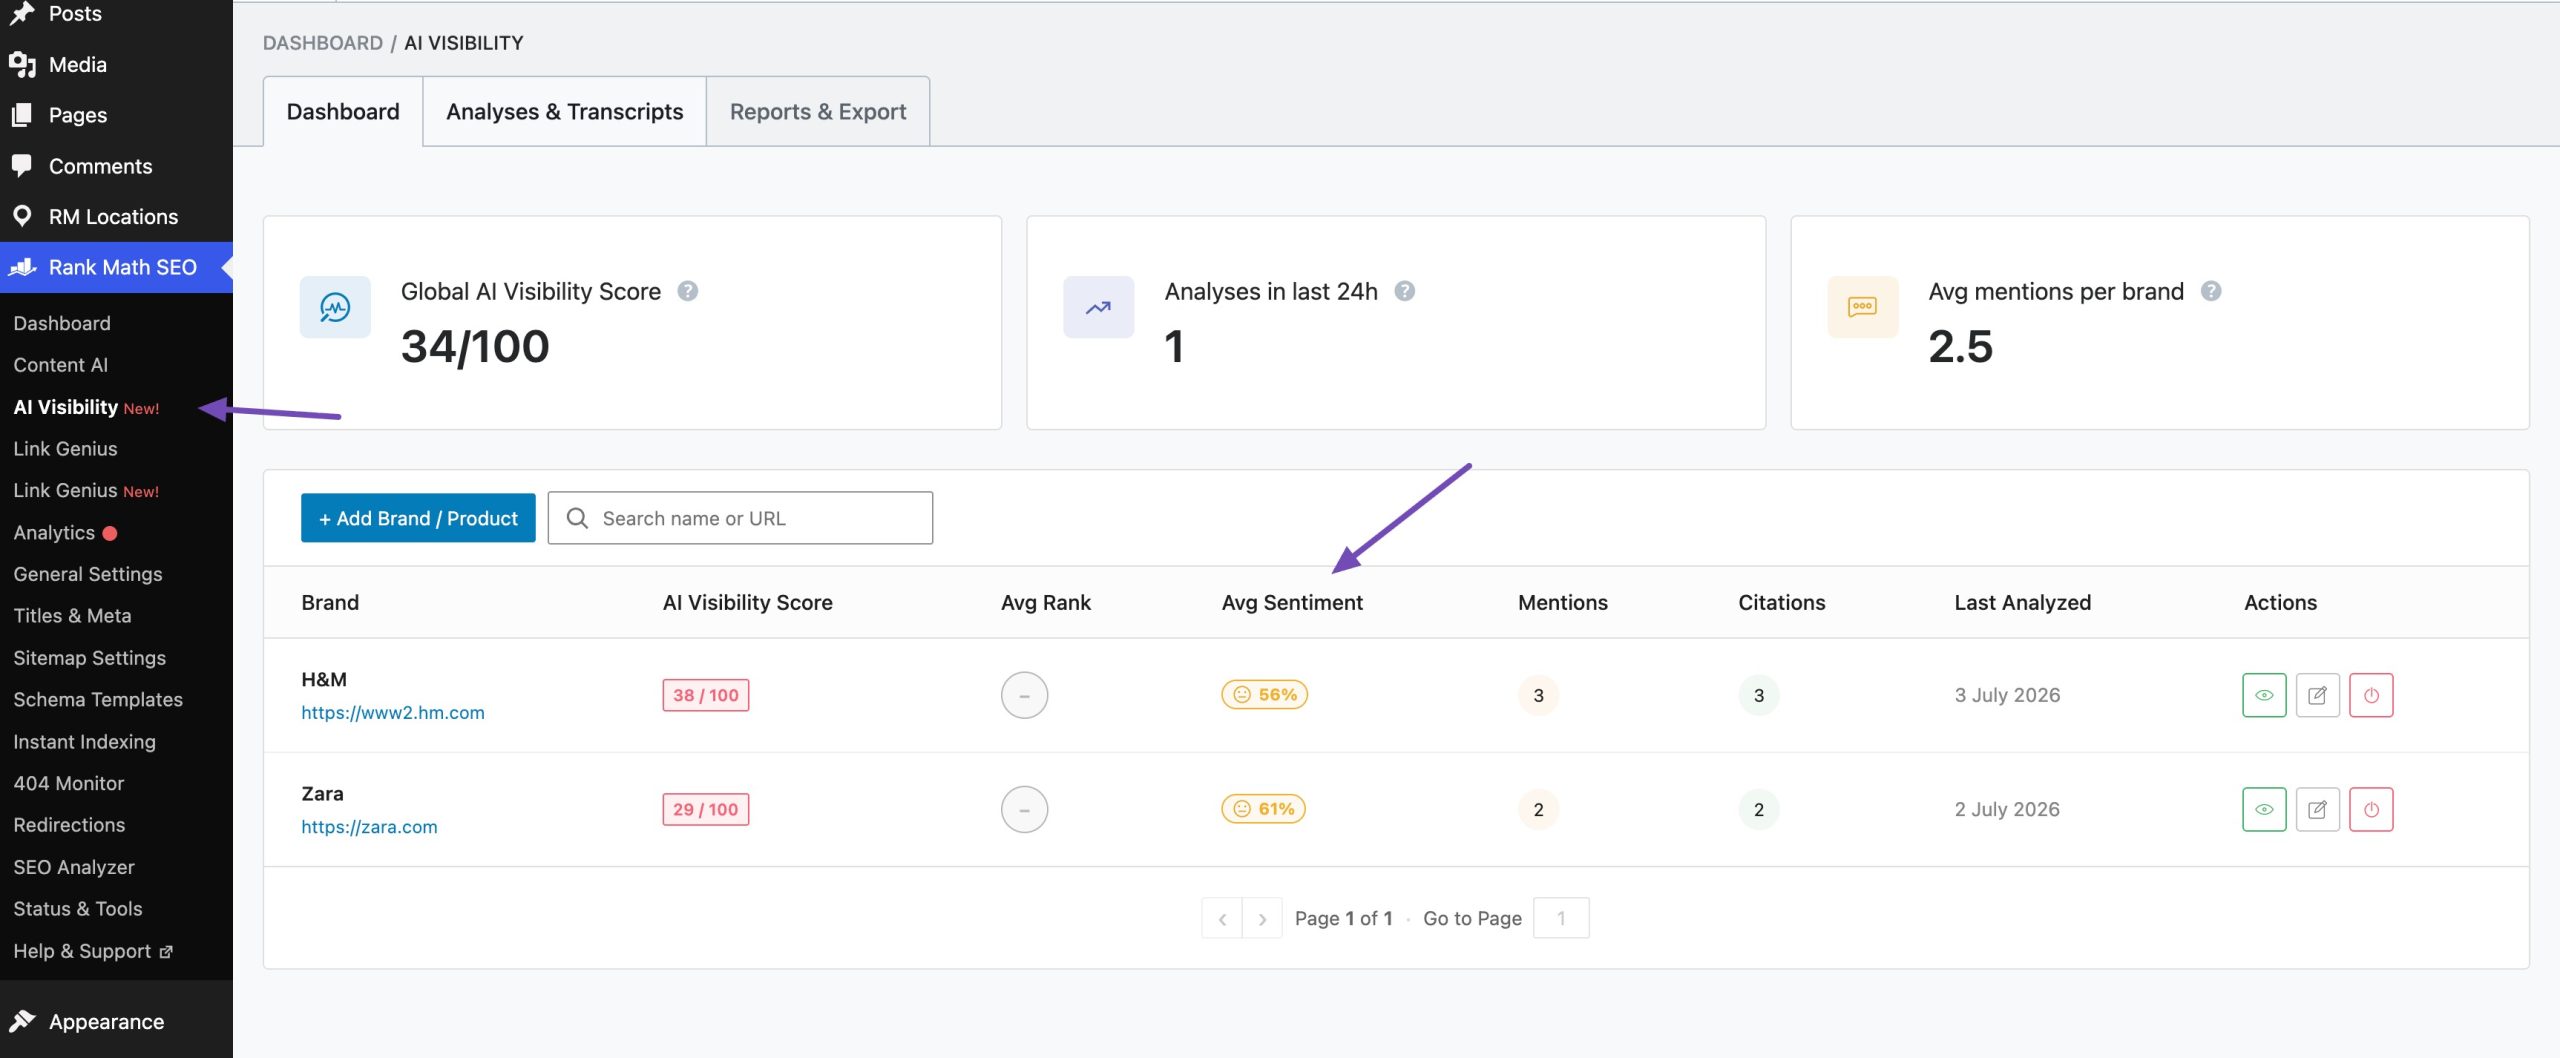This screenshot has width=2560, height=1058.
Task: Click the Avg mentions per brand help icon
Action: point(2211,291)
